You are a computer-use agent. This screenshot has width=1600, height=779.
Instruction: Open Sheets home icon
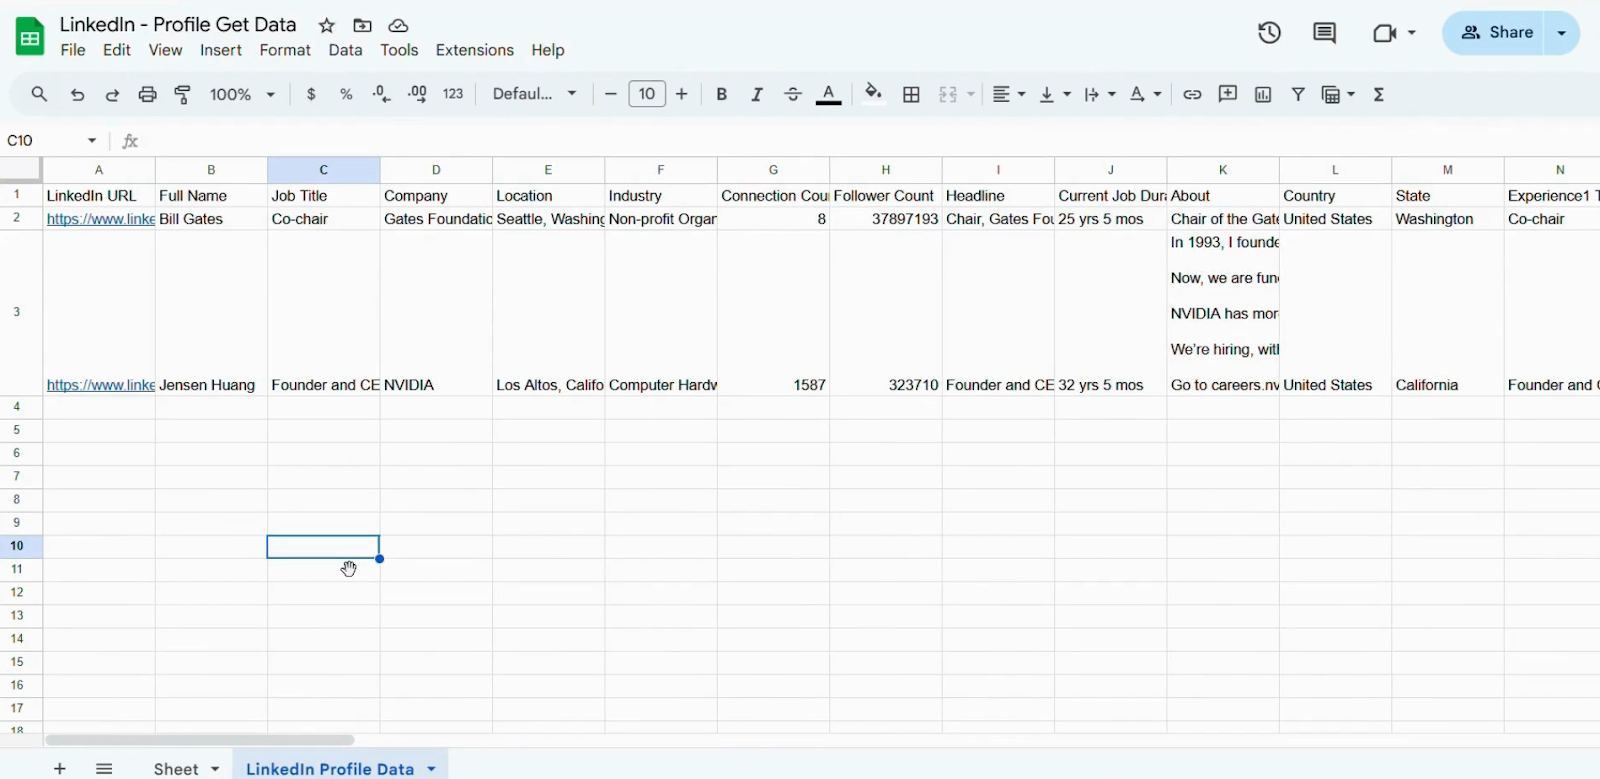pyautogui.click(x=30, y=37)
